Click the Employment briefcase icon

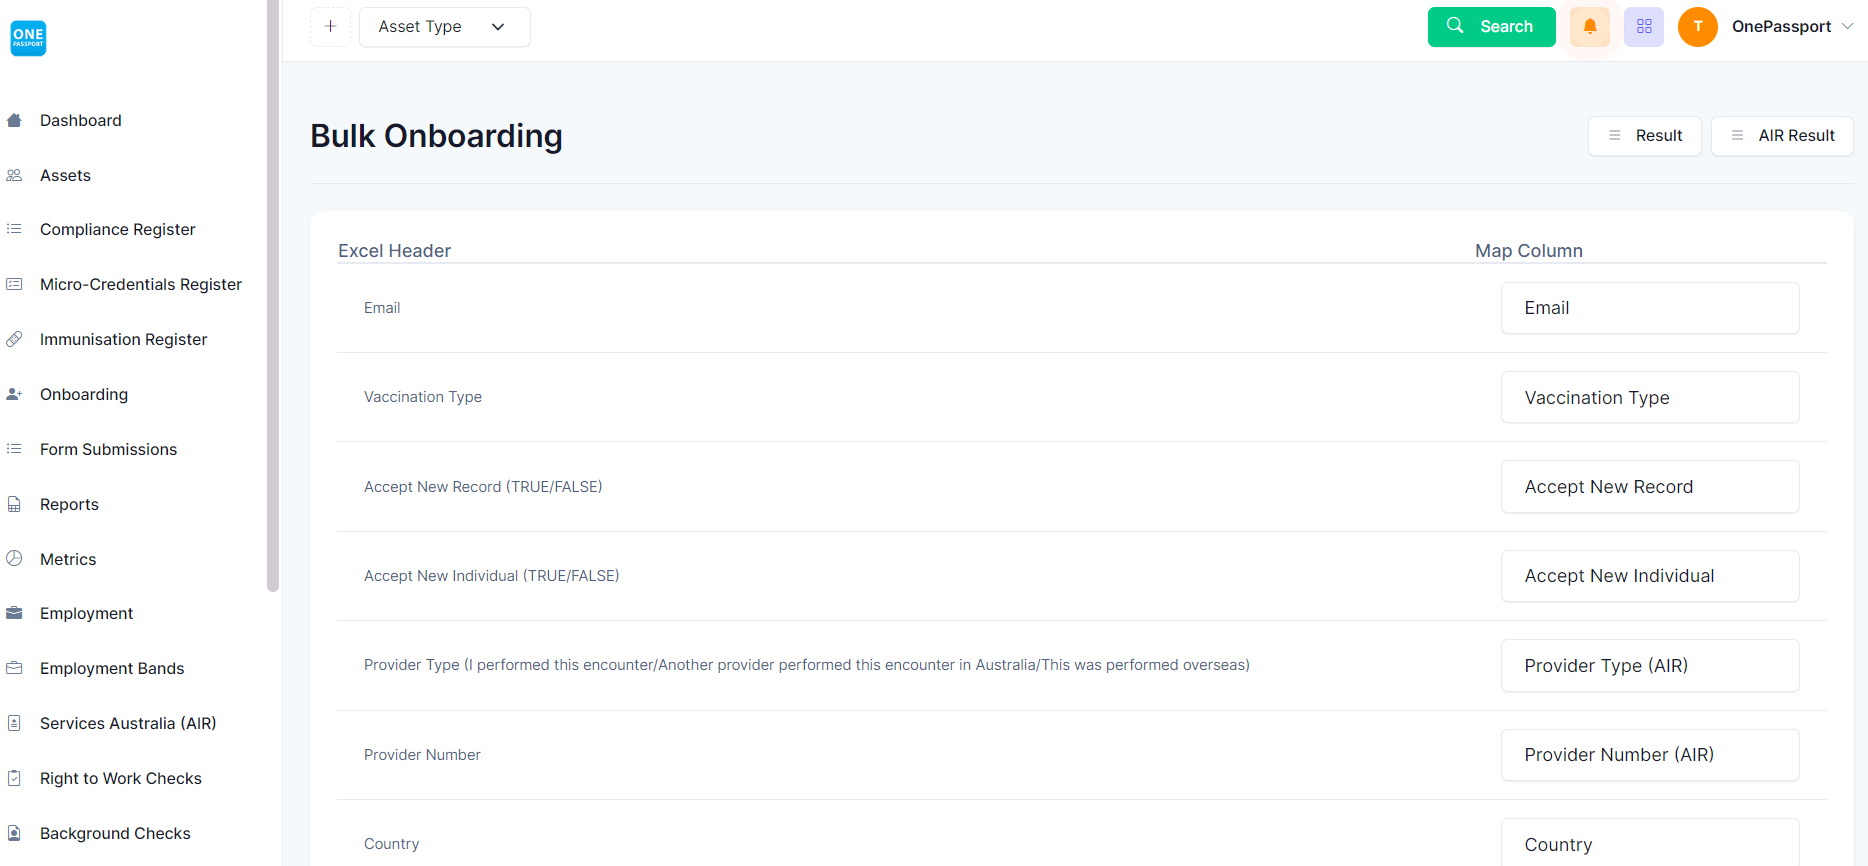pos(14,613)
